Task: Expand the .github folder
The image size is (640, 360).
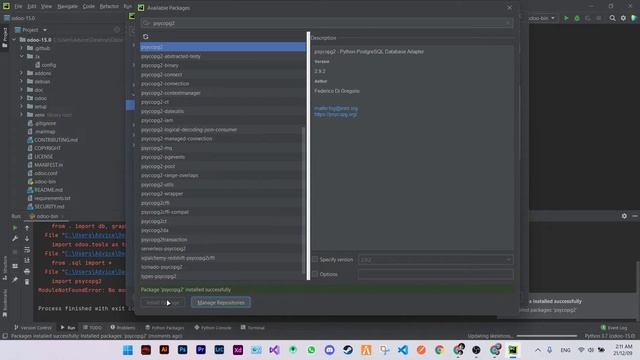Action: [22, 48]
